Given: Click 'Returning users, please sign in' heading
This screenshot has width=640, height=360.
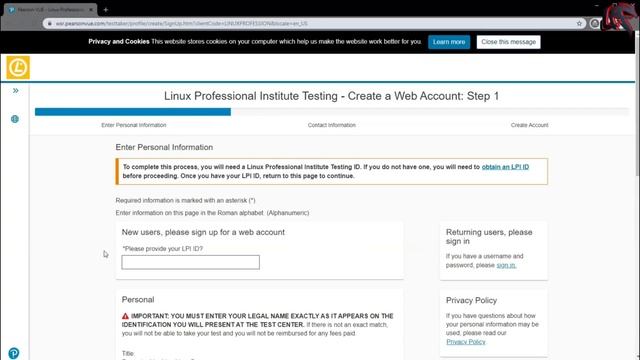Looking at the screenshot, I should click(x=489, y=237).
